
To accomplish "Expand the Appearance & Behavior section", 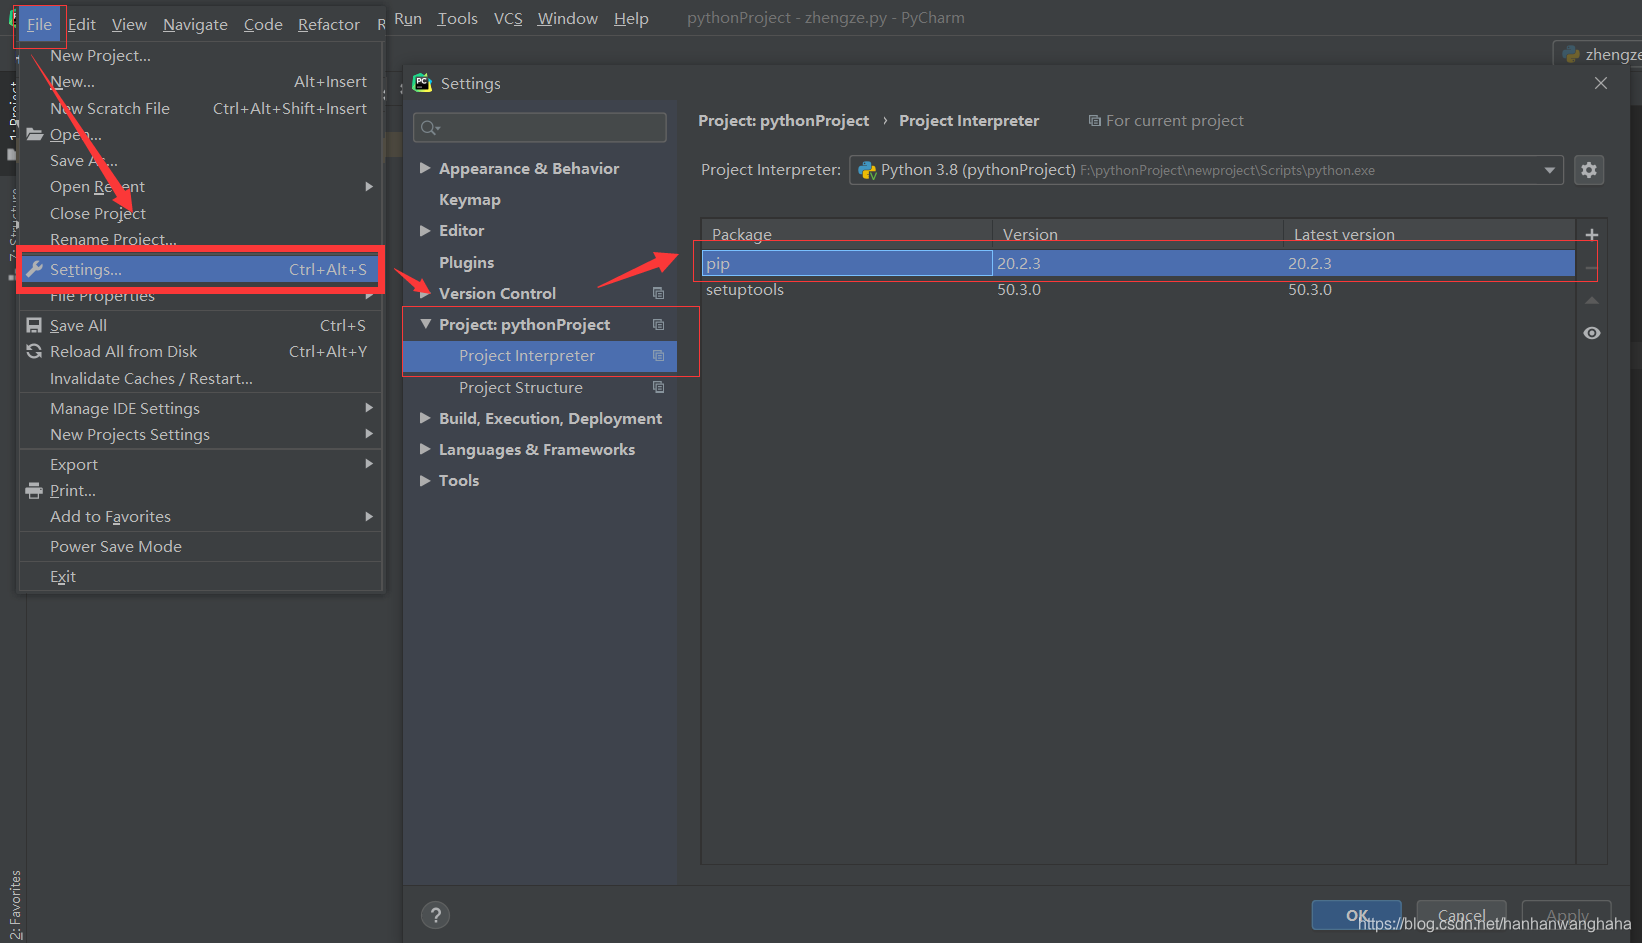I will pyautogui.click(x=425, y=168).
